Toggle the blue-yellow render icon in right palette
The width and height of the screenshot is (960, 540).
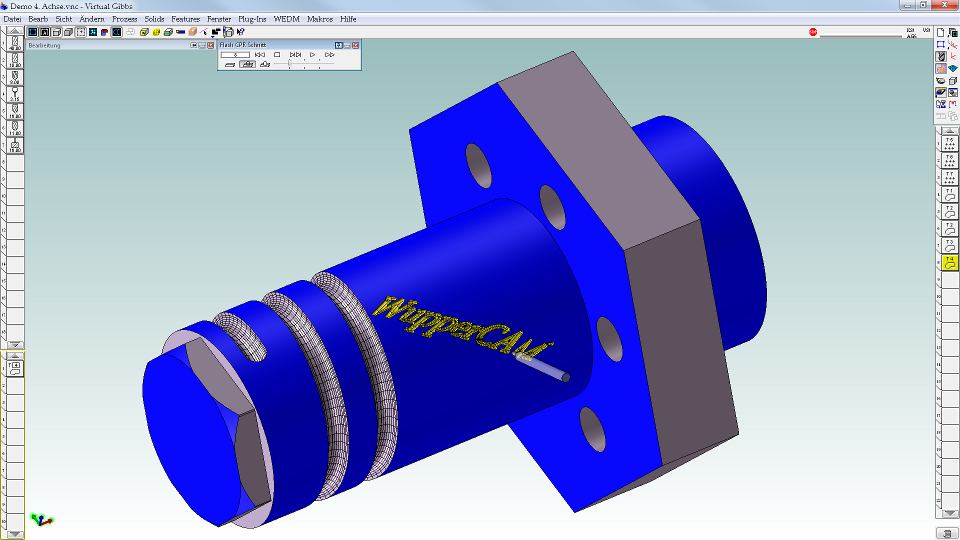click(x=941, y=92)
